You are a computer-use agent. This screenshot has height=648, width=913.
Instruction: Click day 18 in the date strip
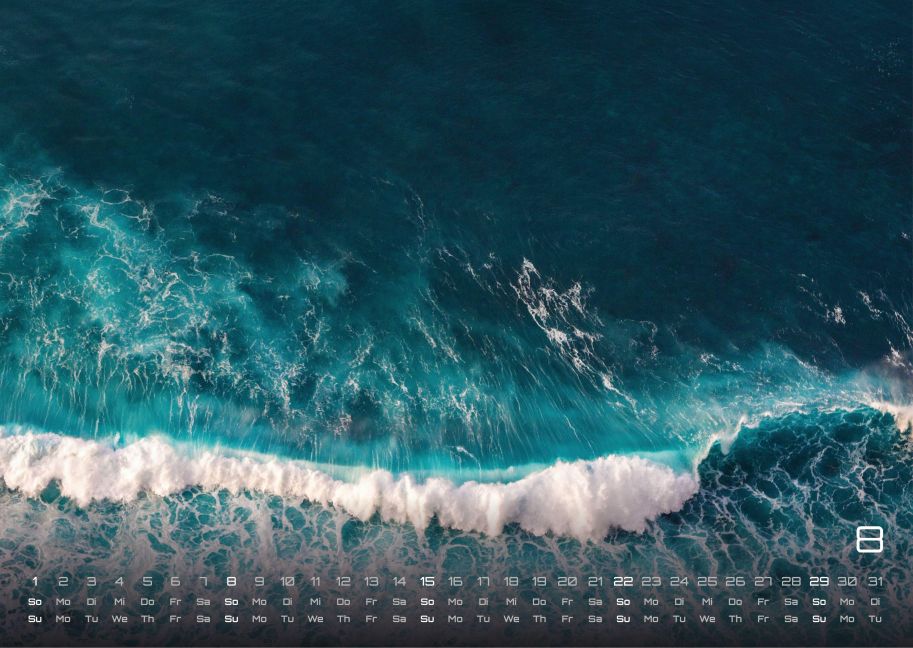coord(511,581)
